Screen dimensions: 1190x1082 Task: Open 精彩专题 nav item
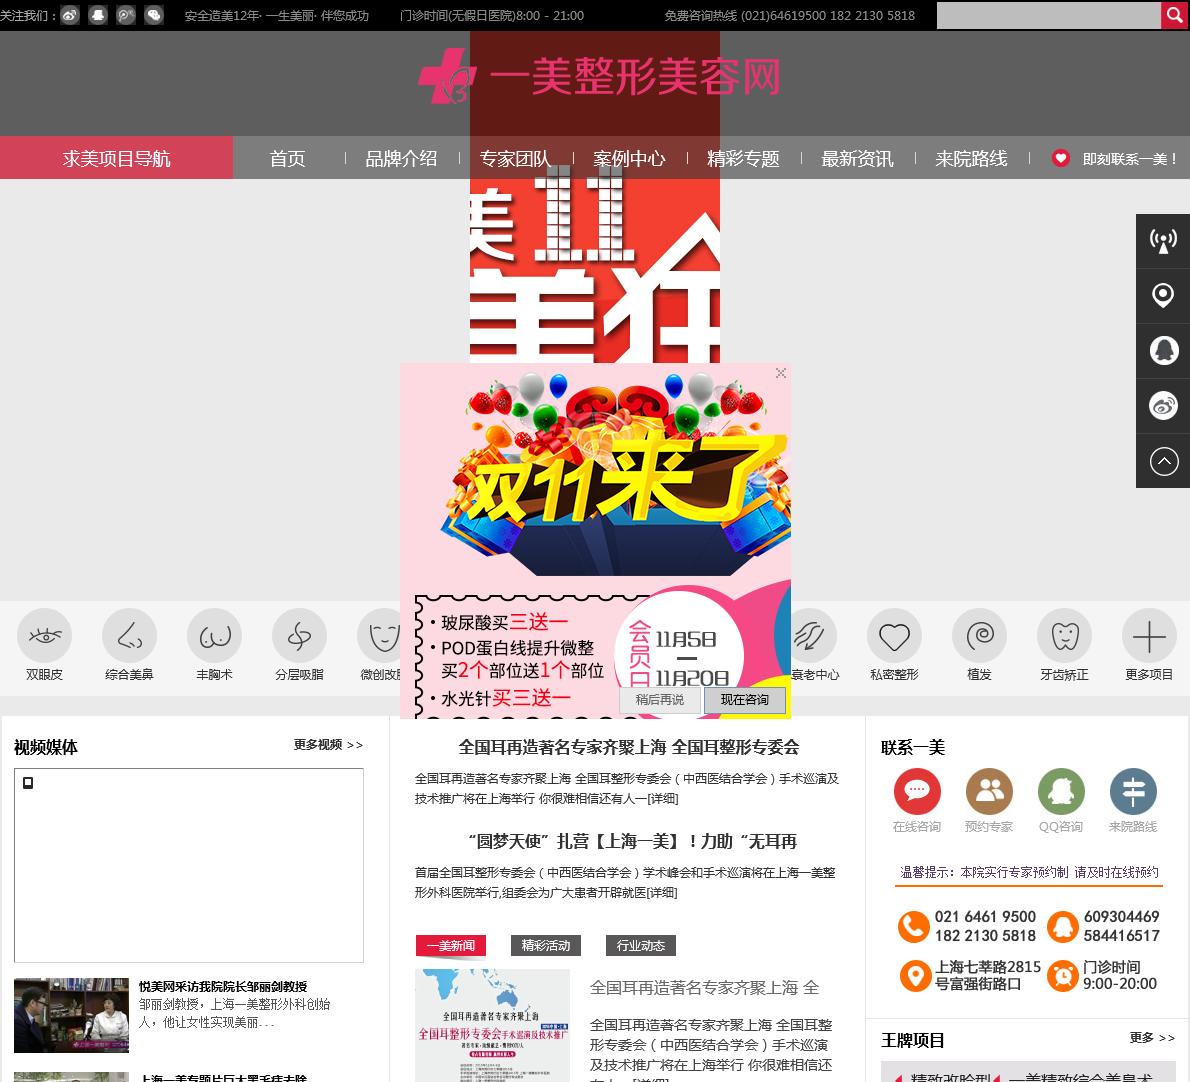(x=743, y=158)
